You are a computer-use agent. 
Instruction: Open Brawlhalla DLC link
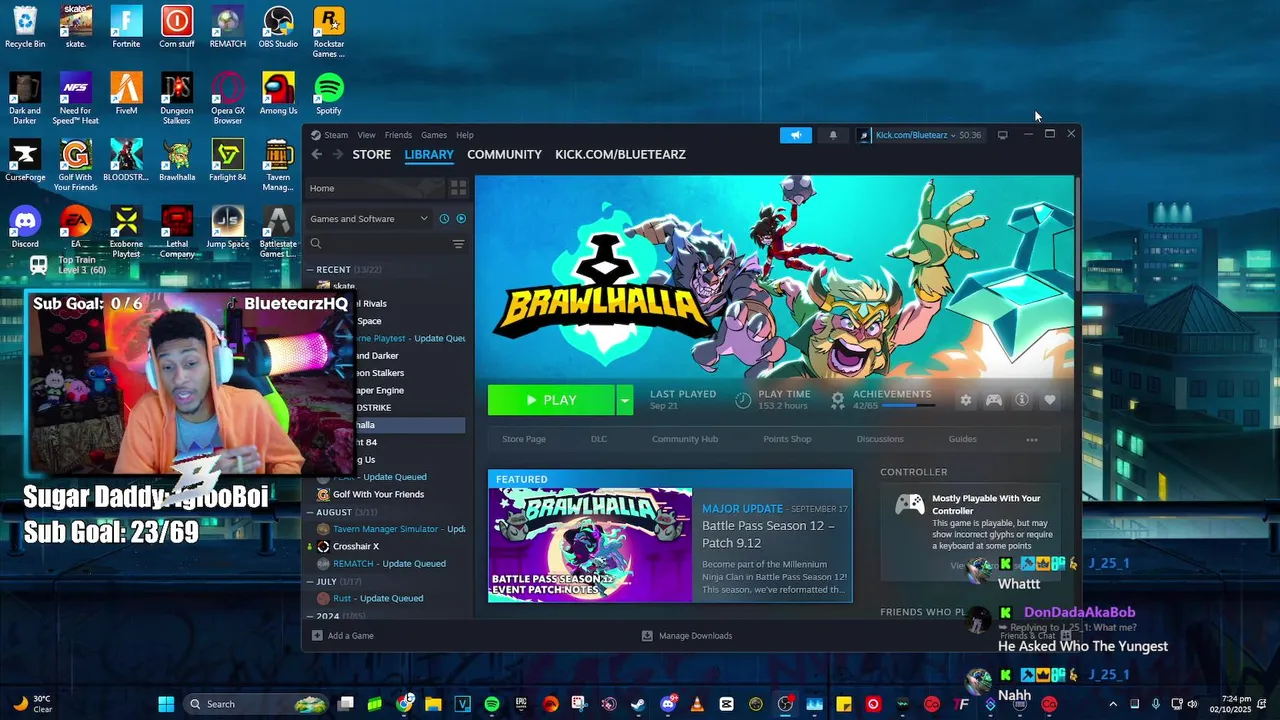pos(599,439)
